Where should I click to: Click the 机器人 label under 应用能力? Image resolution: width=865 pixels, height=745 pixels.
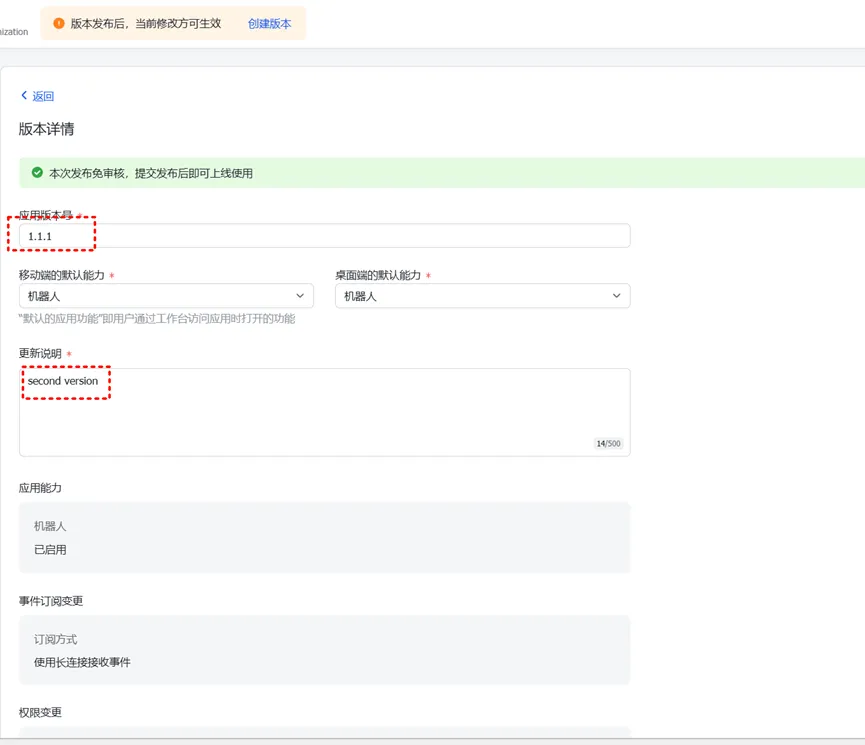pos(50,526)
